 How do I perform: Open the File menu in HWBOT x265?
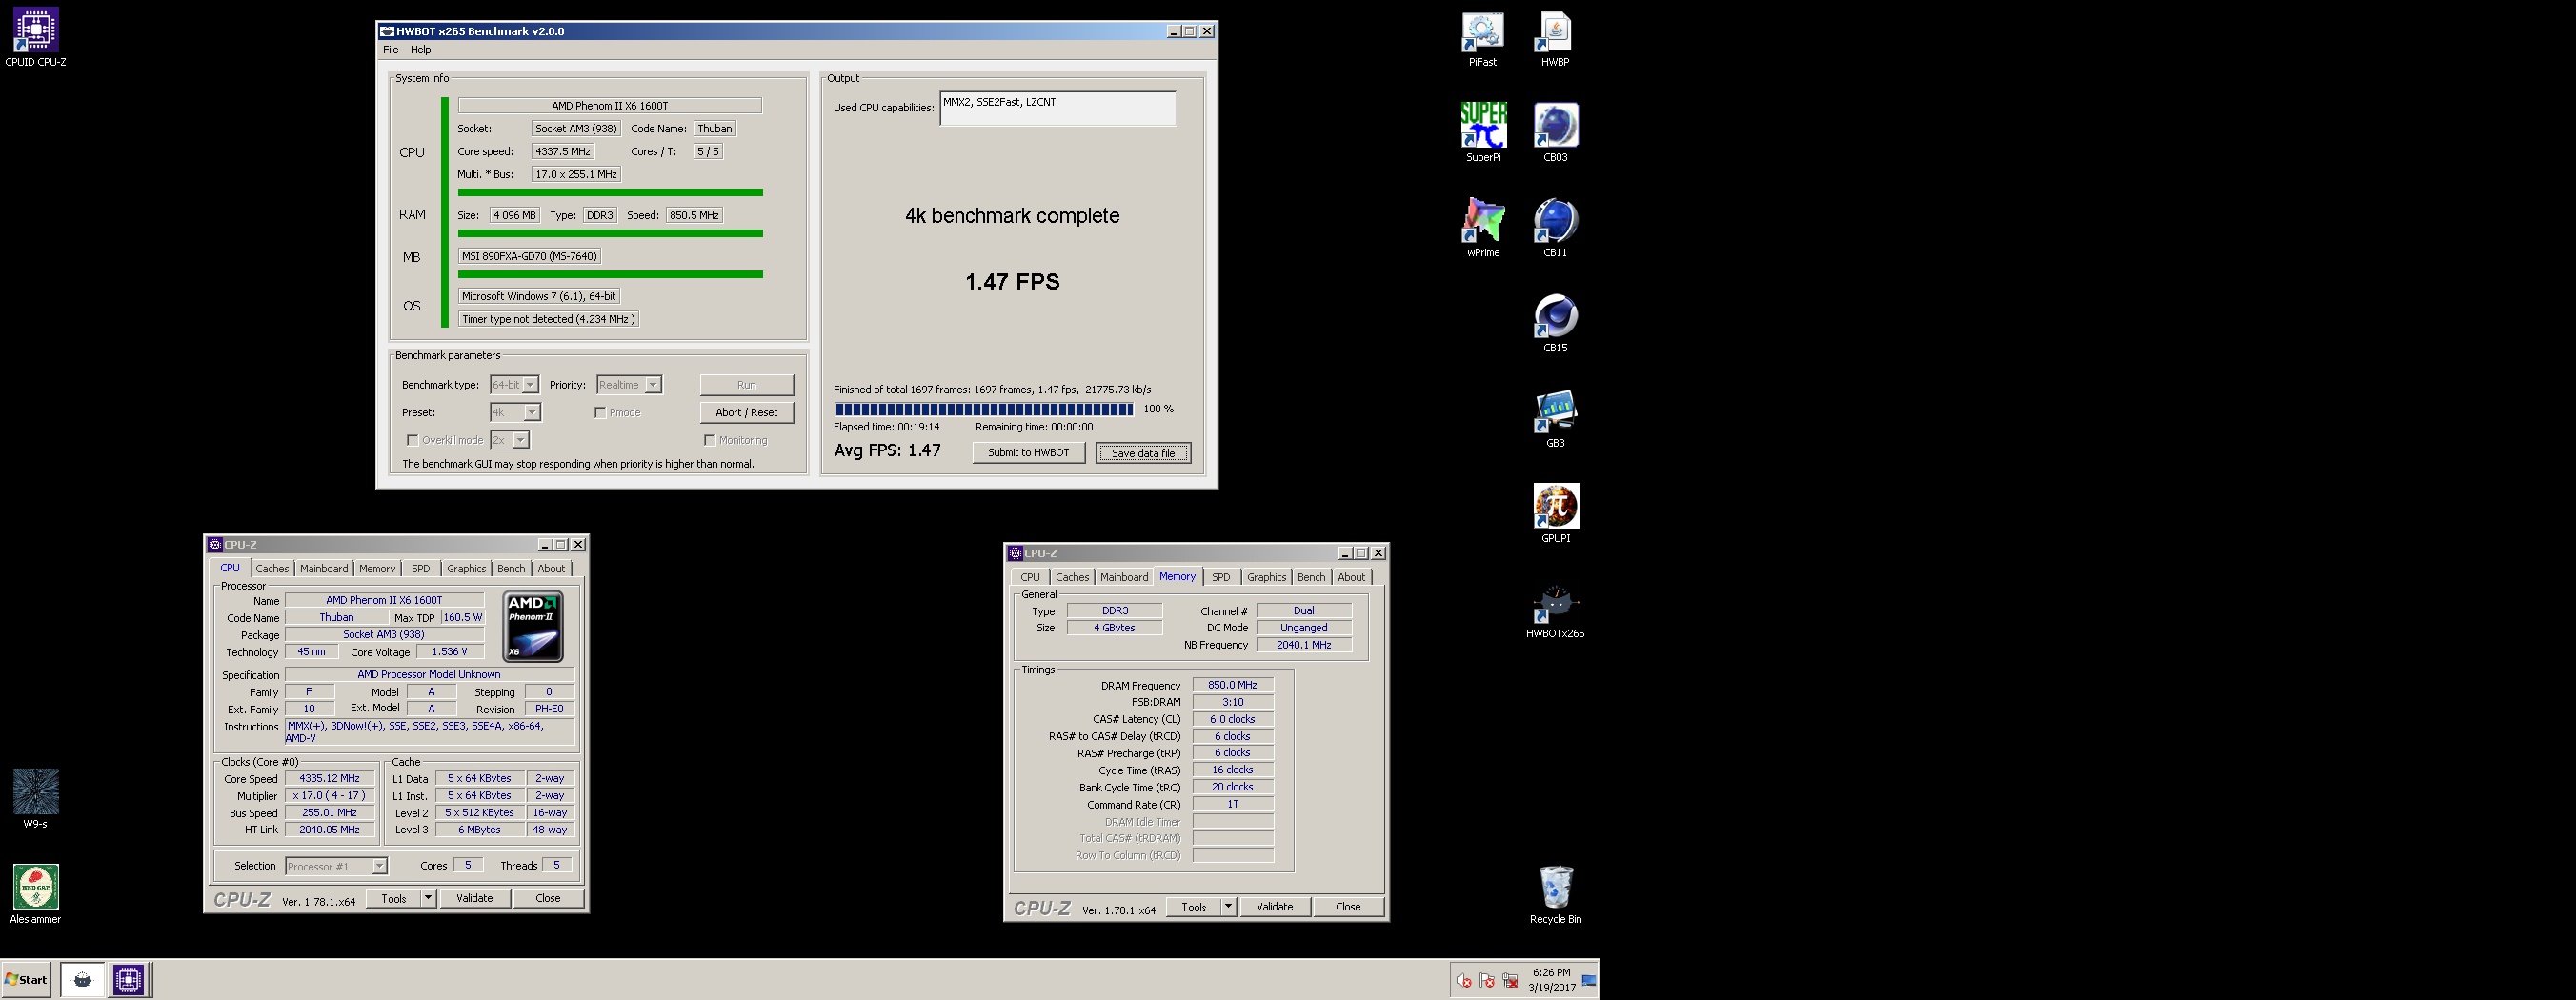click(x=391, y=50)
